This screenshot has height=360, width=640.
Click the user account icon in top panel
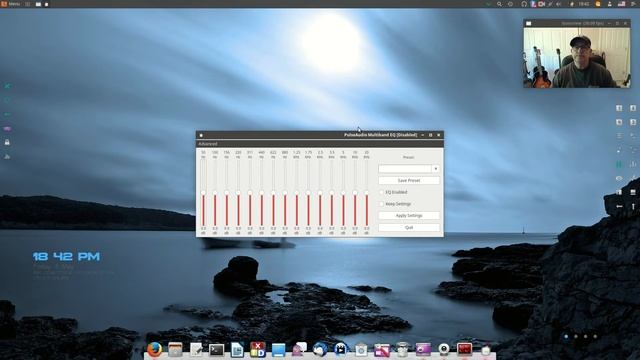(609, 4)
